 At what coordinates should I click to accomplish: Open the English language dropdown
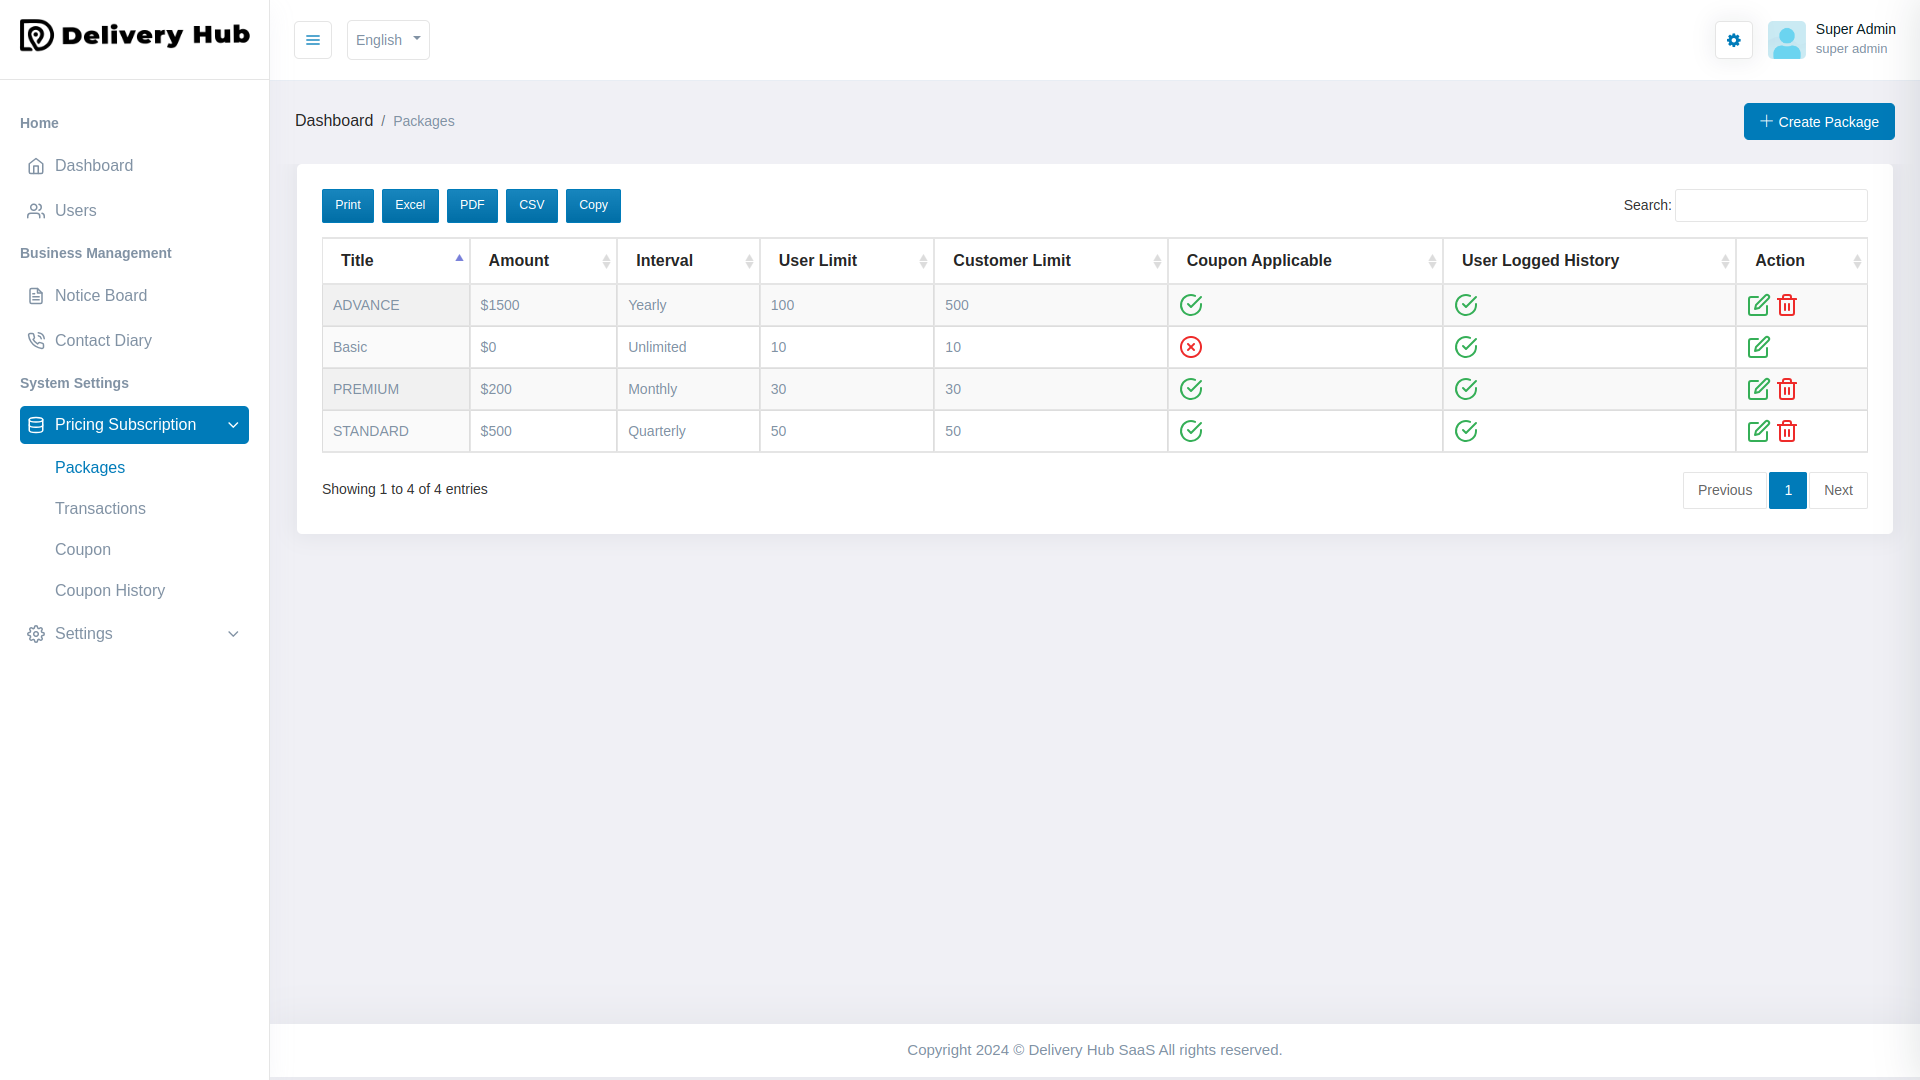point(388,40)
